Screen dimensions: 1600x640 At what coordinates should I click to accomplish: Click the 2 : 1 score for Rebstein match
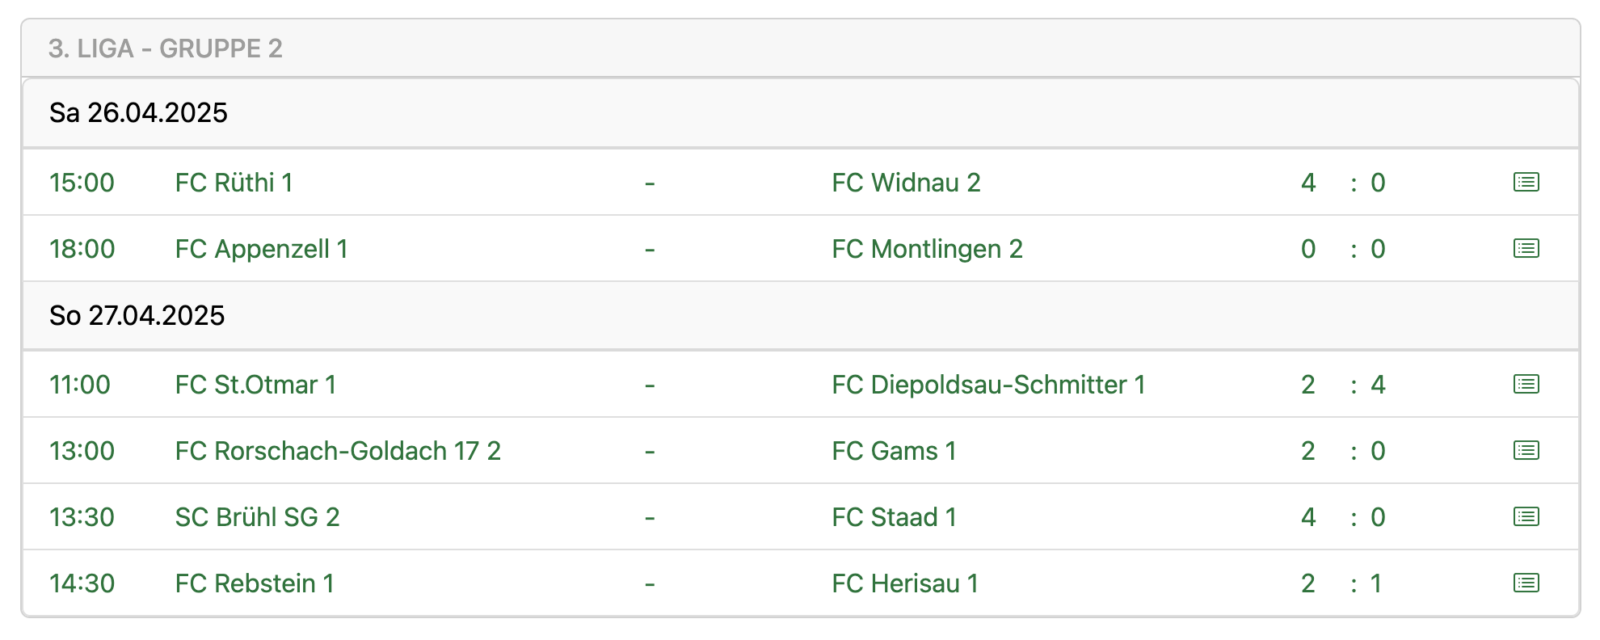click(x=1341, y=583)
